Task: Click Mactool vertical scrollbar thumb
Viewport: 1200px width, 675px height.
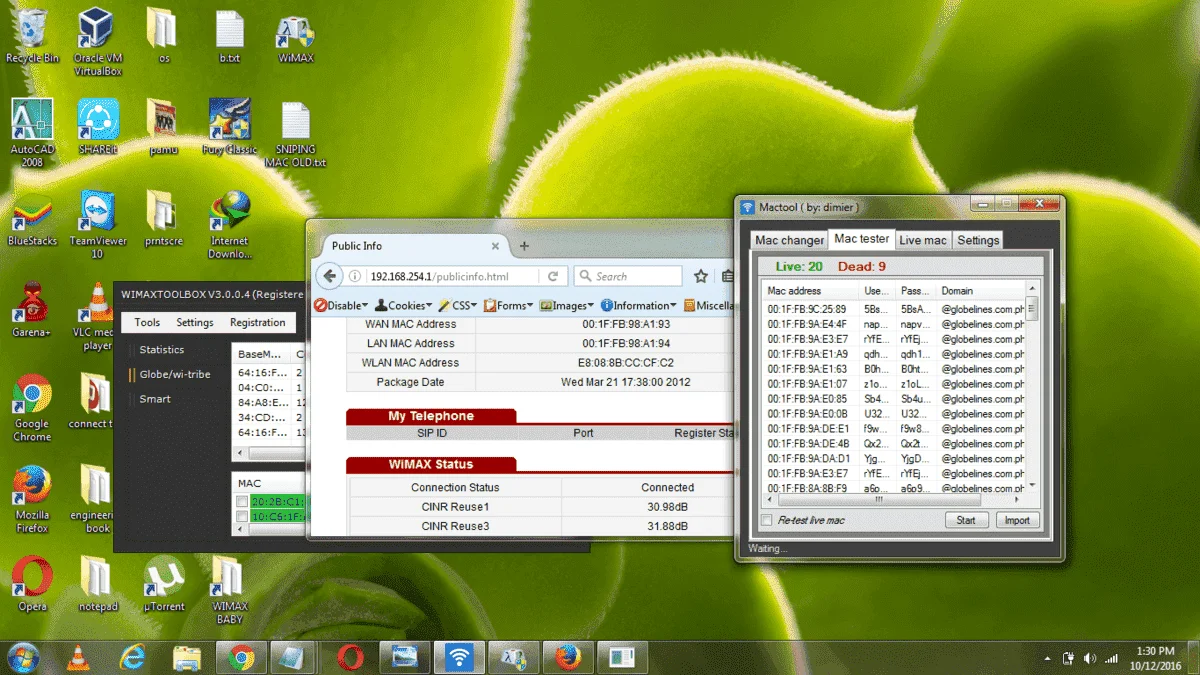Action: [1032, 308]
